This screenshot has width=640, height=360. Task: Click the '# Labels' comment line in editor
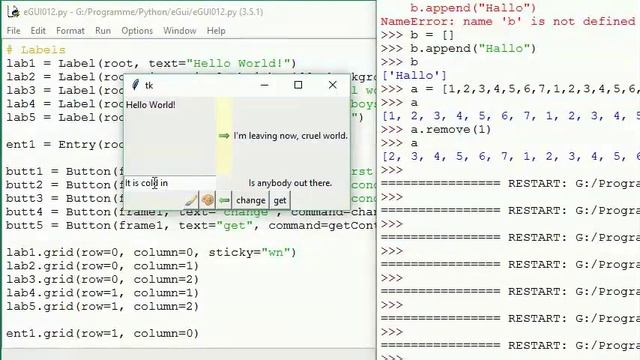coord(36,50)
